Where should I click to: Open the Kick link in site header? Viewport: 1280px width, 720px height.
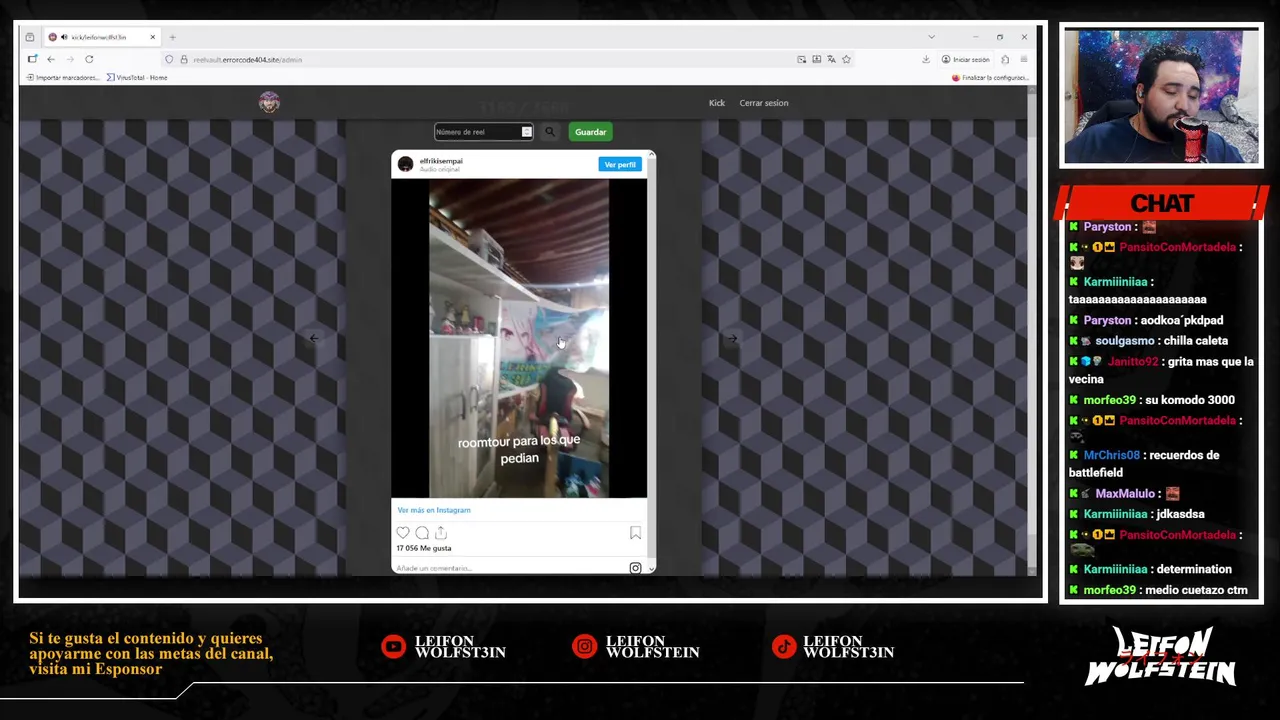717,103
